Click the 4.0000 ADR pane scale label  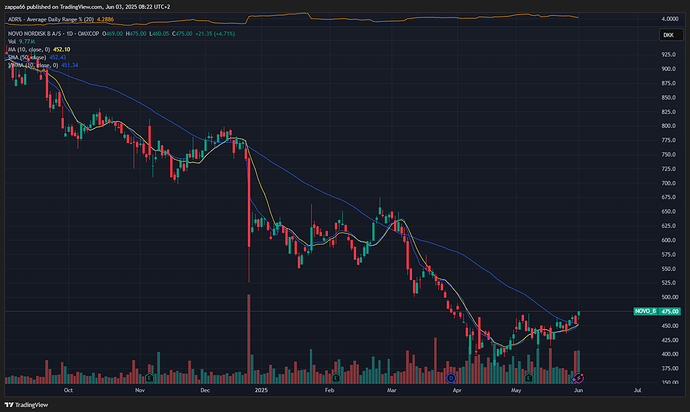click(x=669, y=19)
